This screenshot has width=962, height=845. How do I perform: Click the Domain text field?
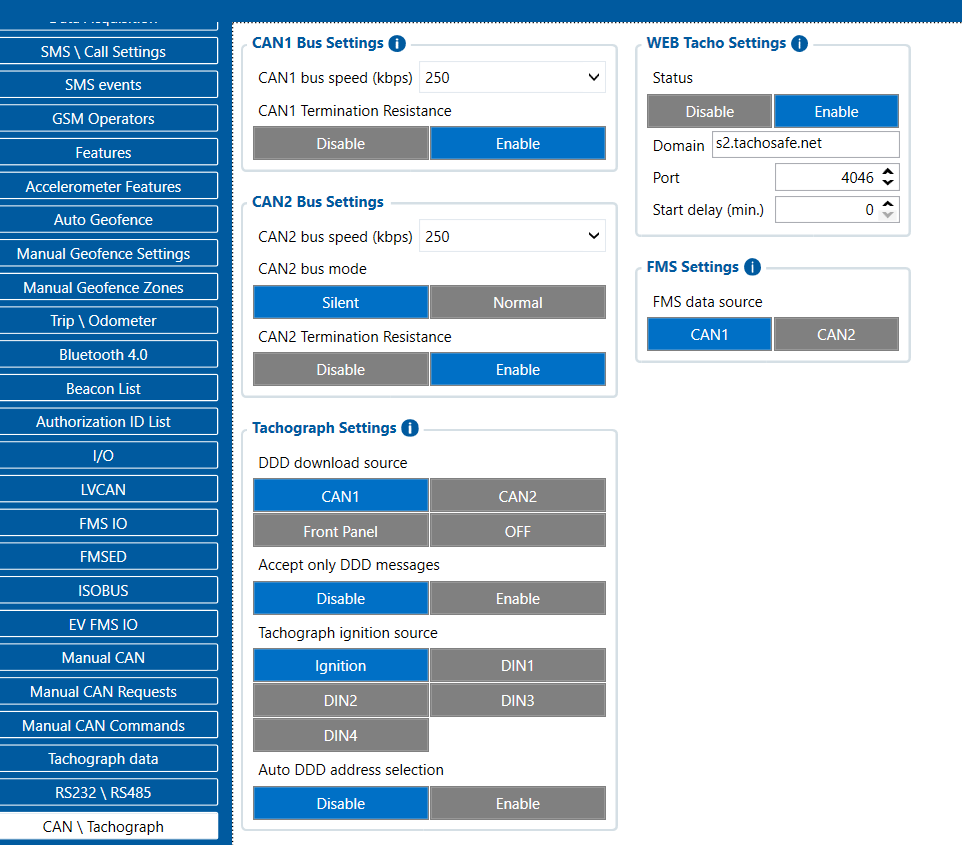(806, 144)
